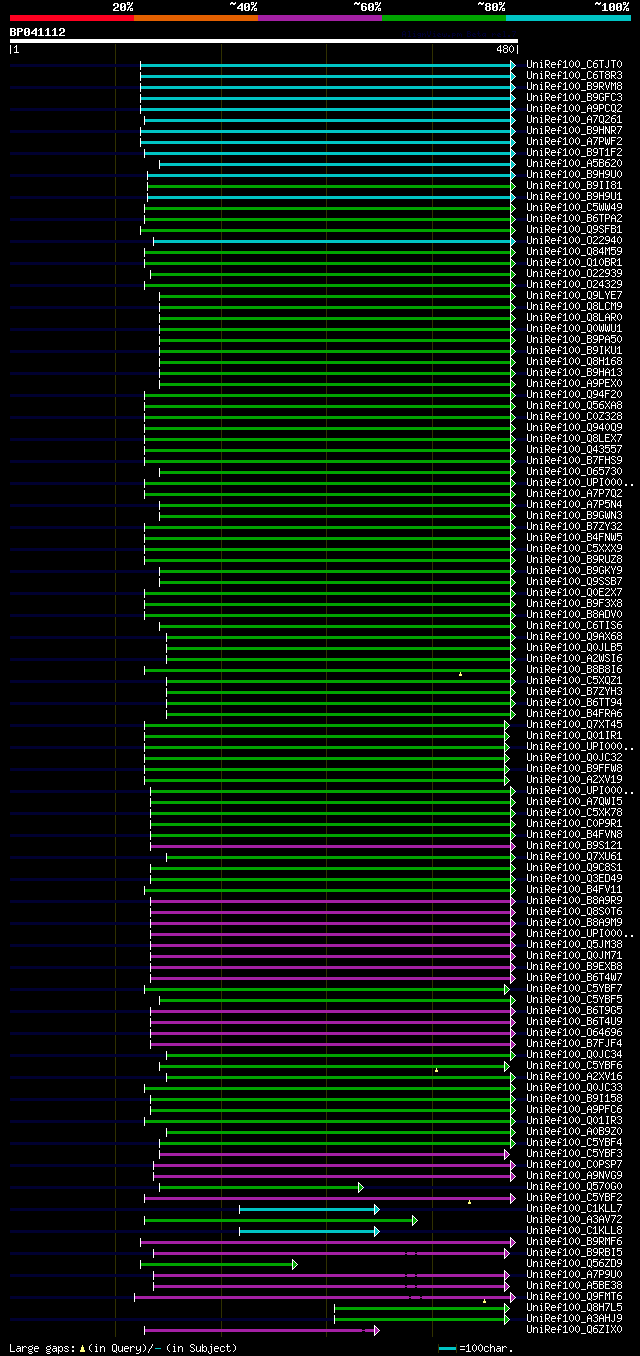640x1356 pixels.
Task: Click the purple ~60% identity legend segment
Action: pos(320,17)
